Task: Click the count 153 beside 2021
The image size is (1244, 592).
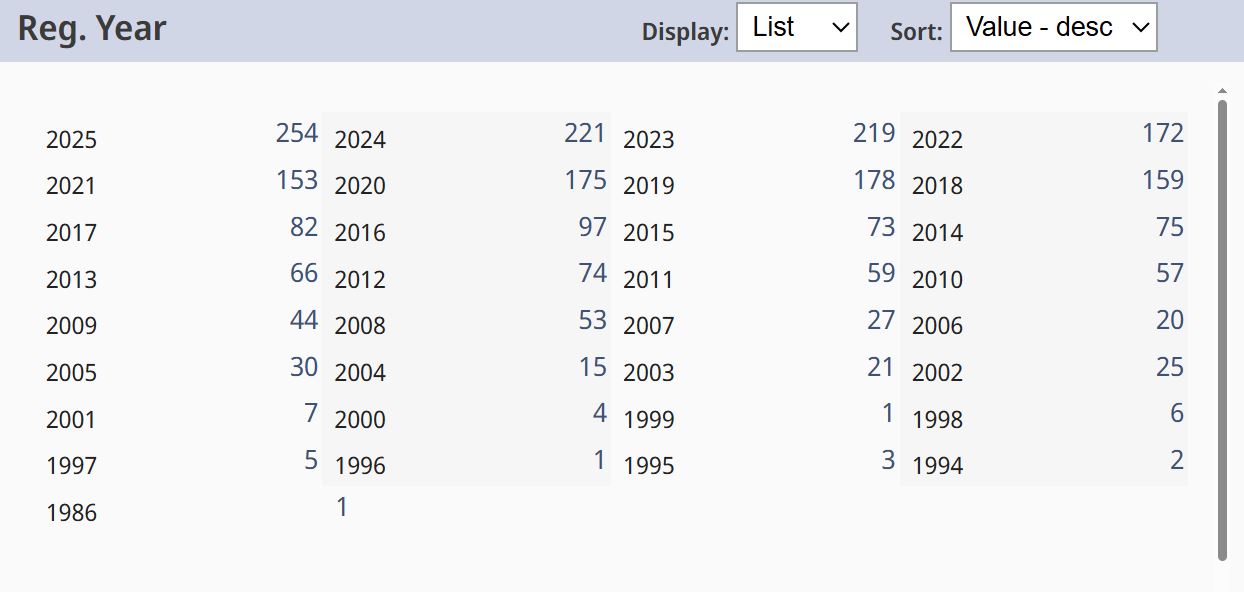Action: pos(297,180)
